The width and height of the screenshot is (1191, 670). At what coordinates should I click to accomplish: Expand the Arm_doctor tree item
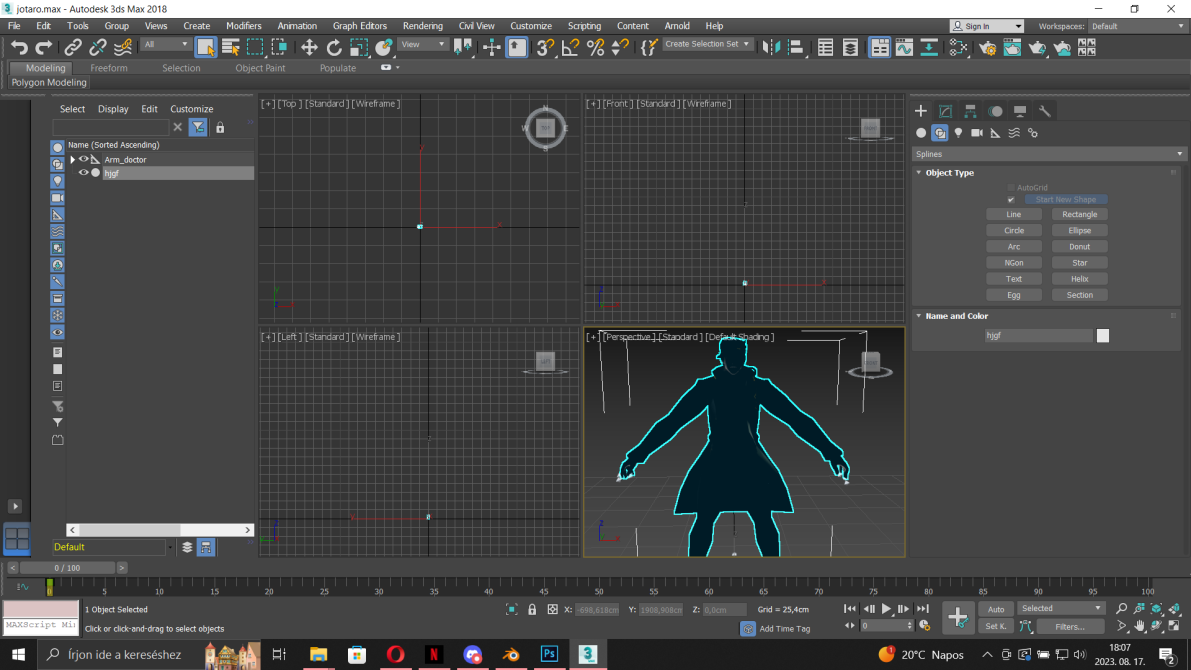click(73, 160)
